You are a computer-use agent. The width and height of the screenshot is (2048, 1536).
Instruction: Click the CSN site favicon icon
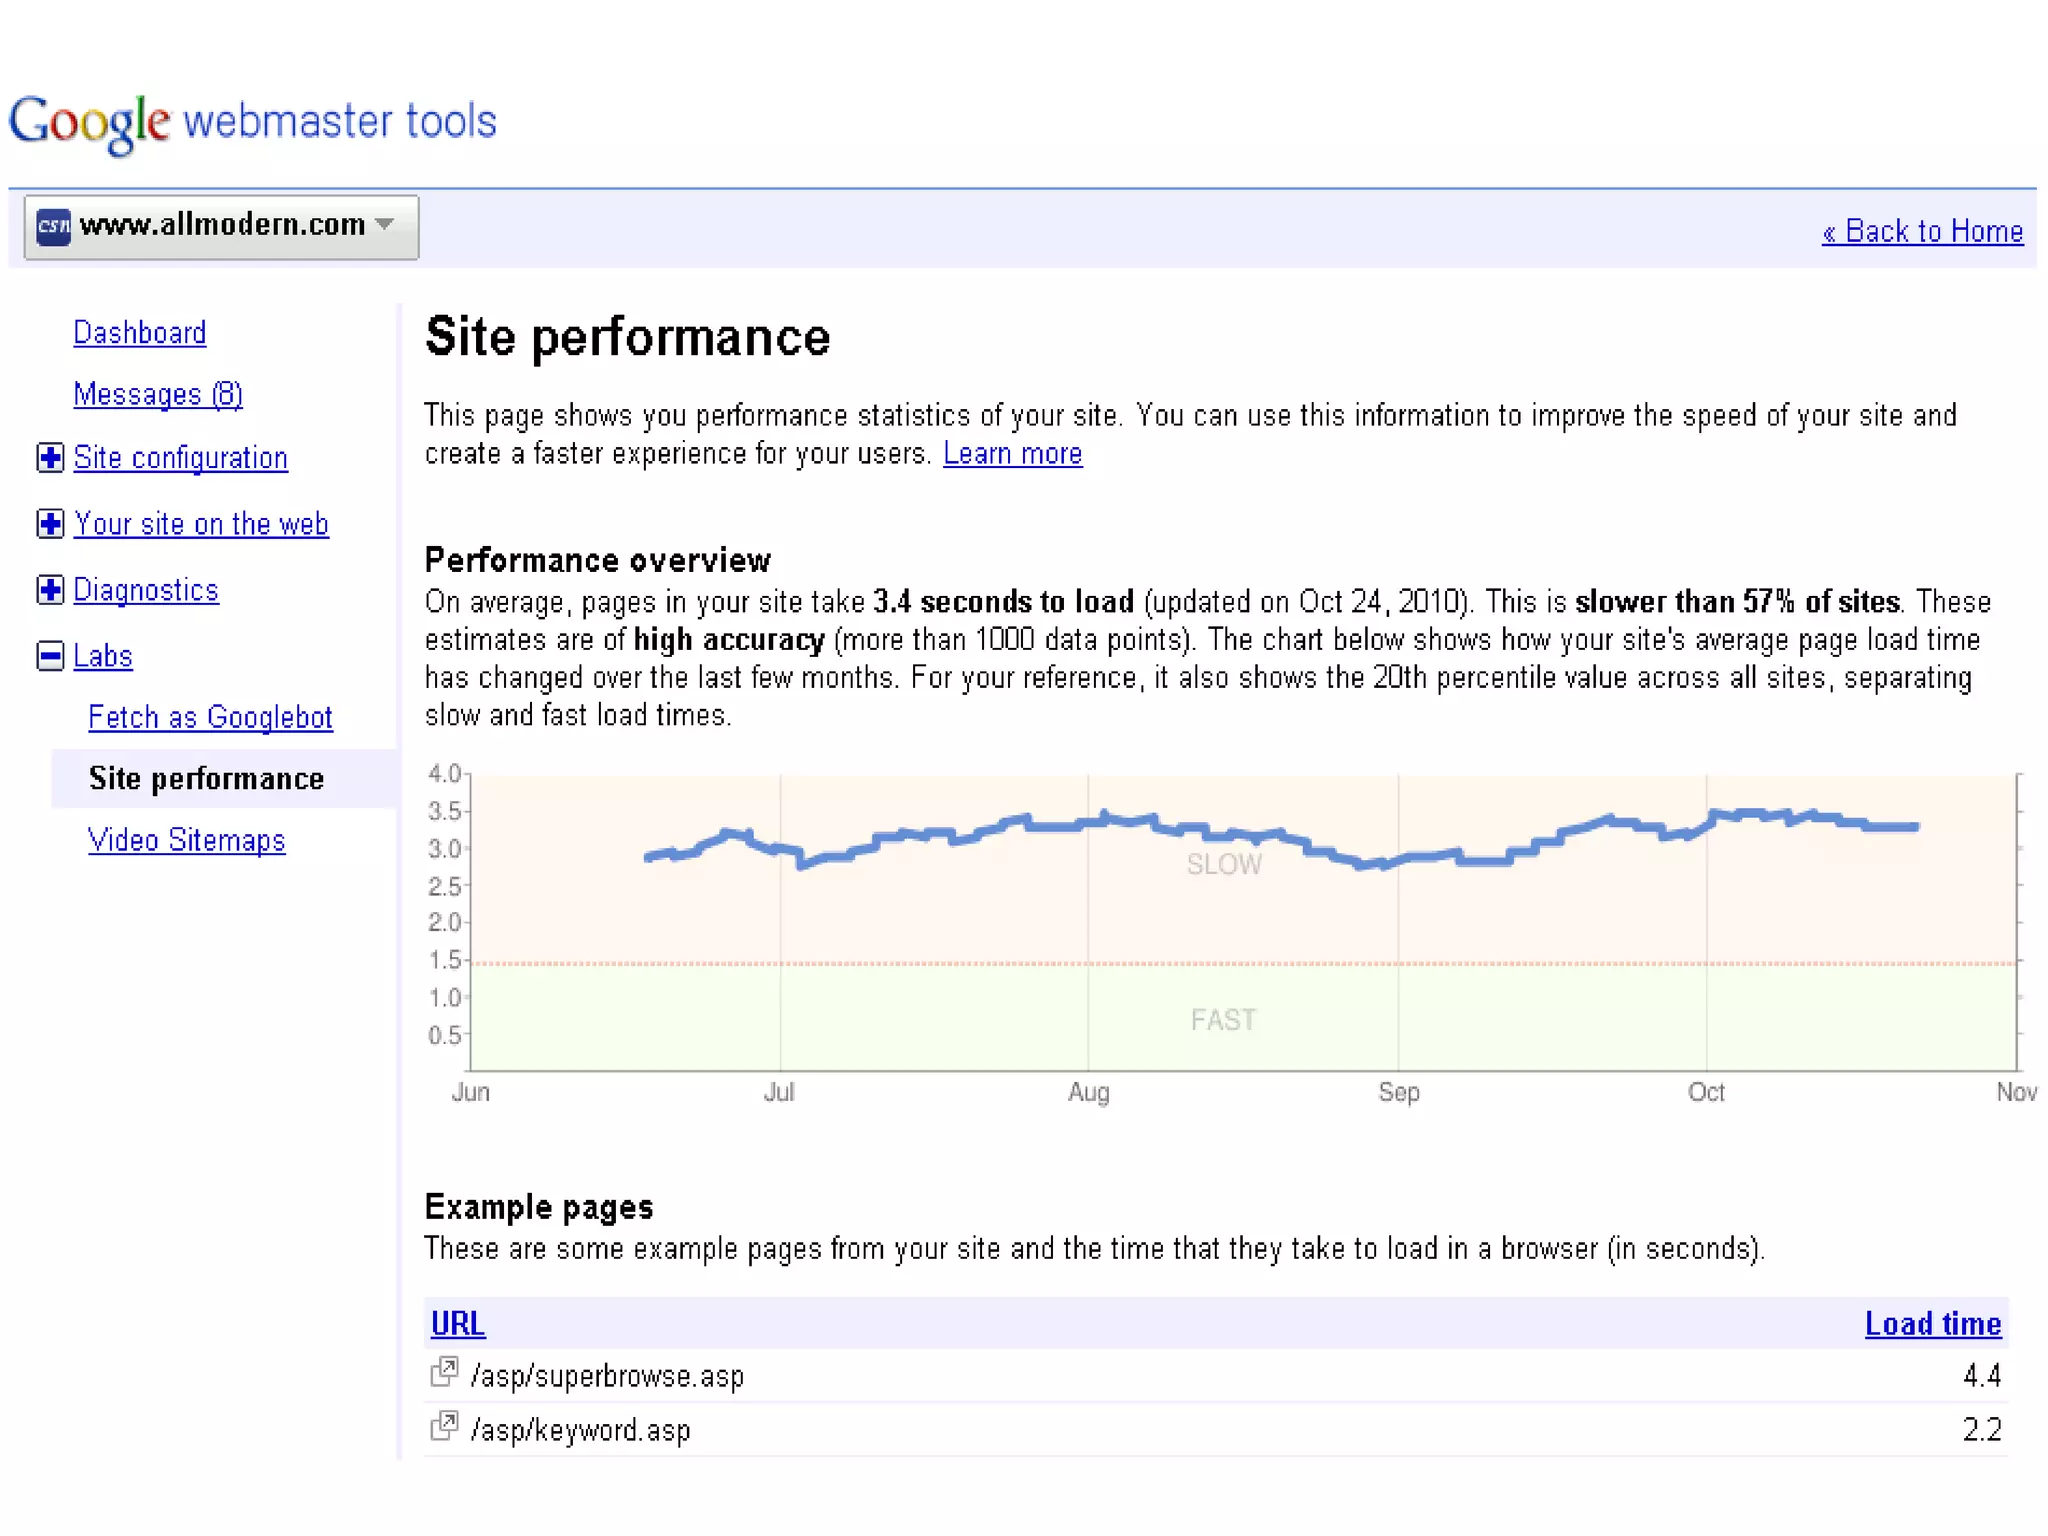pos(53,226)
